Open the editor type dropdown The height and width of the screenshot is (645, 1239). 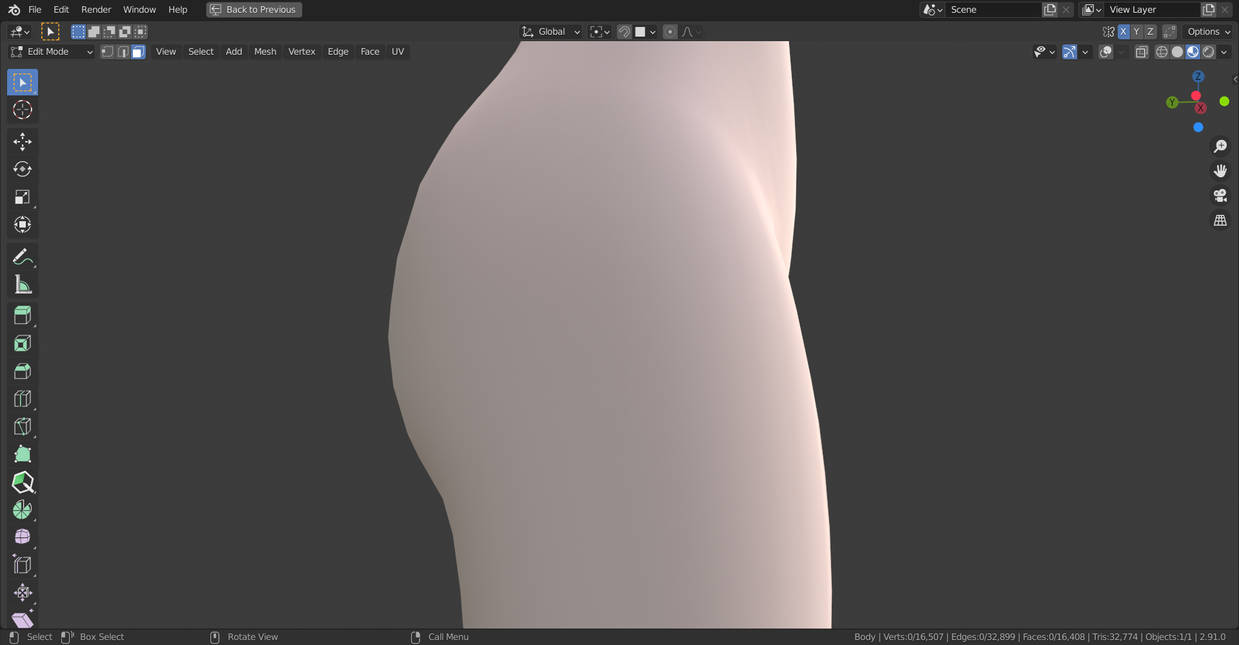20,32
